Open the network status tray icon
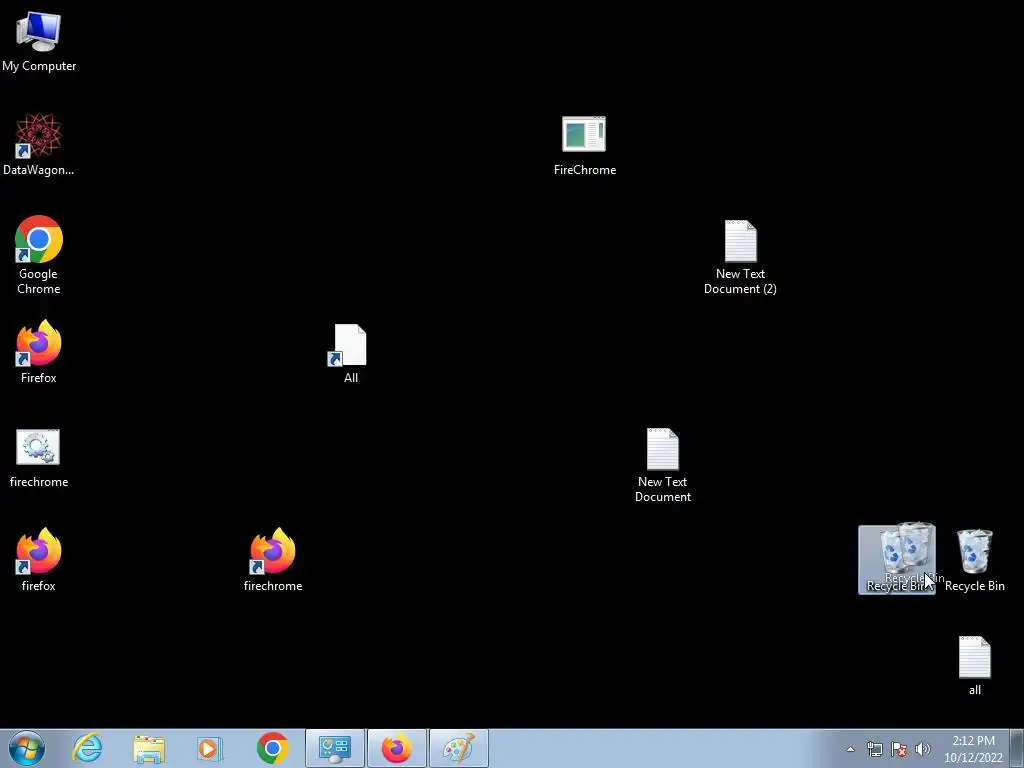The image size is (1024, 768). point(874,749)
